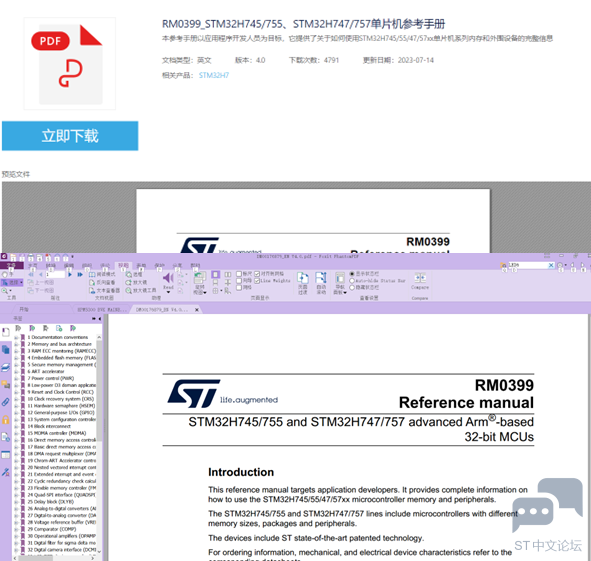Open the 视图 ribbon tab
Viewport: 591px width, 561px height.
click(x=124, y=265)
